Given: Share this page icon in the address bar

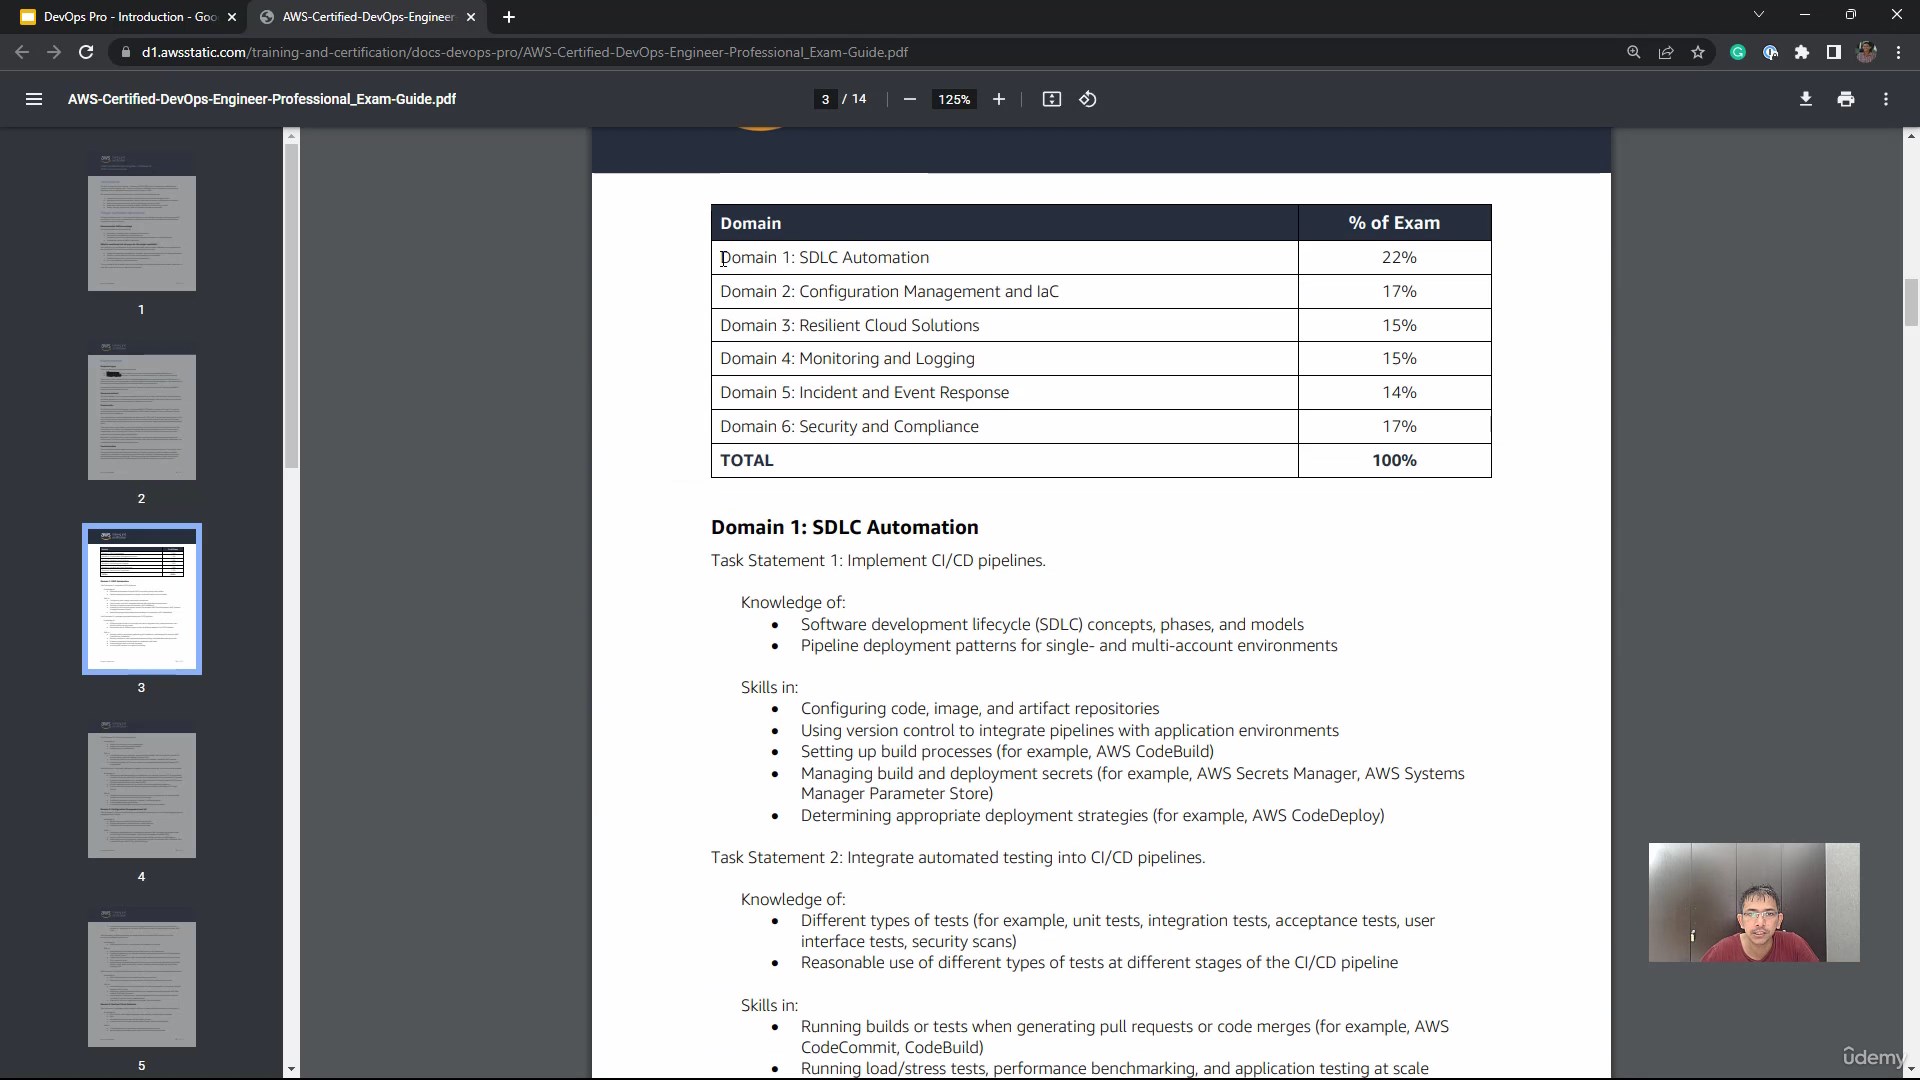Looking at the screenshot, I should (1666, 52).
